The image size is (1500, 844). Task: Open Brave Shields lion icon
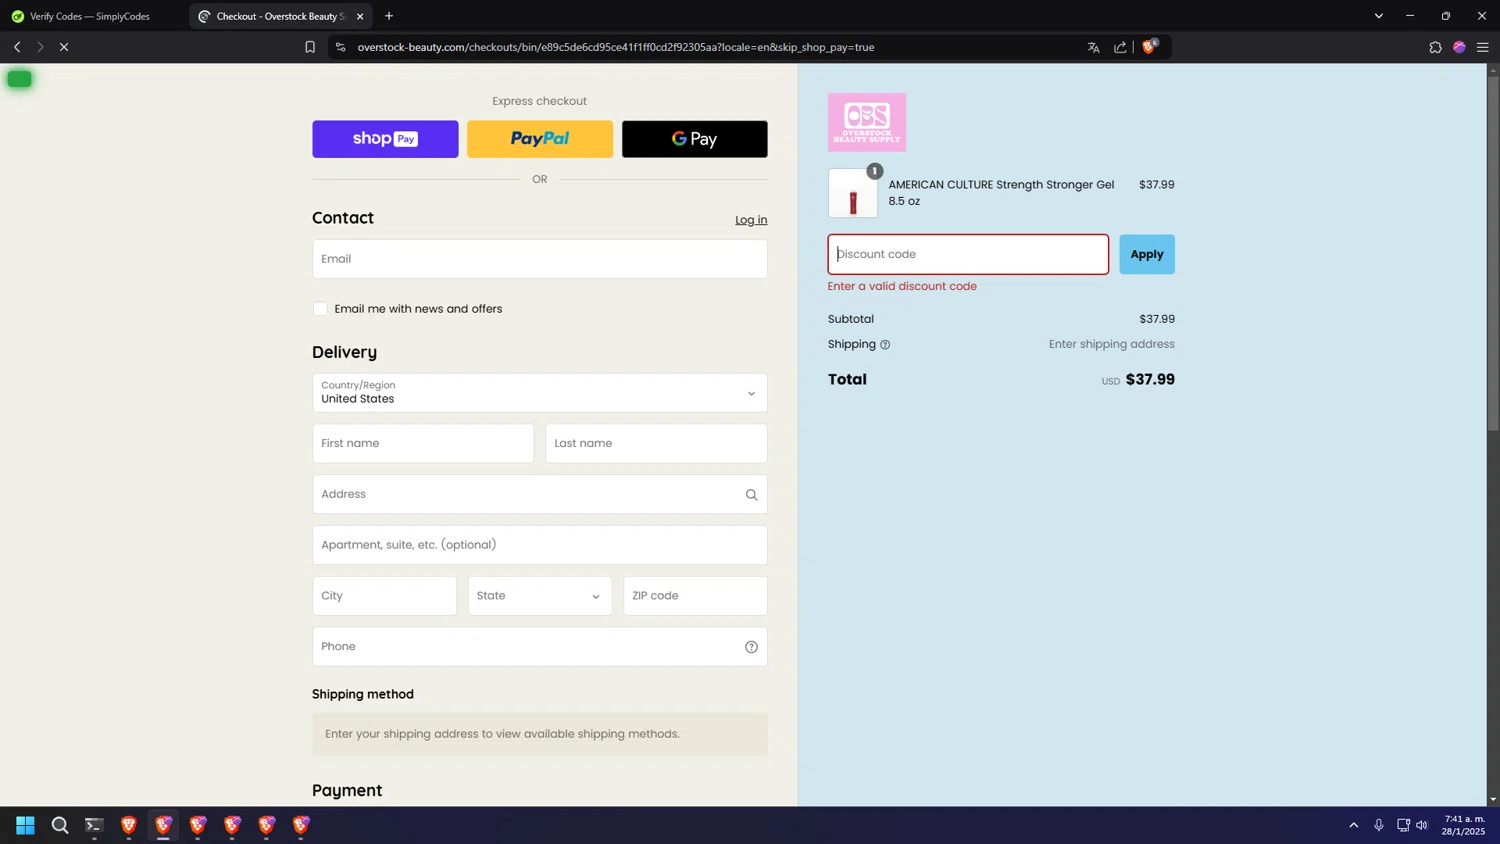1150,46
